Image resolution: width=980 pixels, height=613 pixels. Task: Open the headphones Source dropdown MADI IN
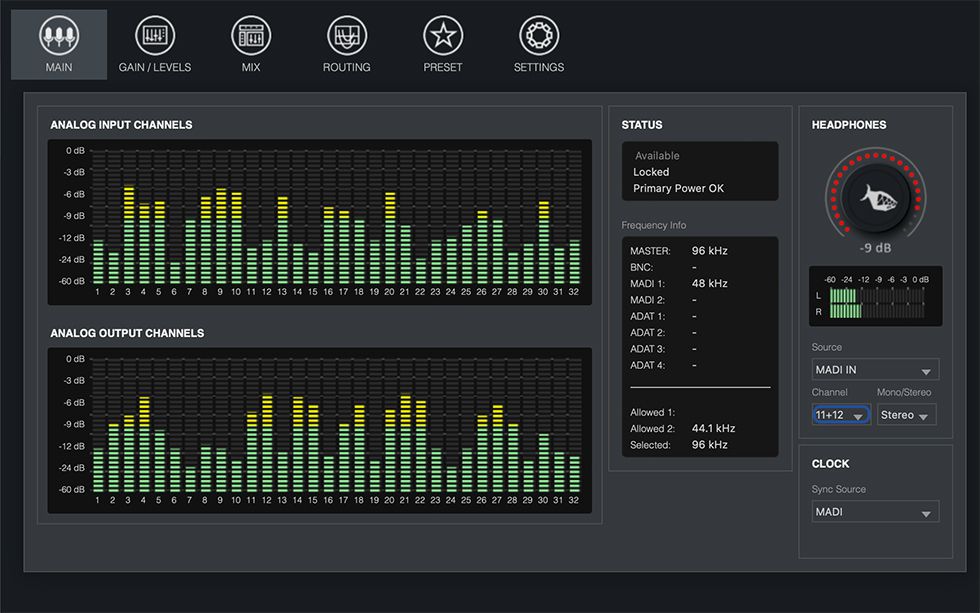click(x=875, y=369)
